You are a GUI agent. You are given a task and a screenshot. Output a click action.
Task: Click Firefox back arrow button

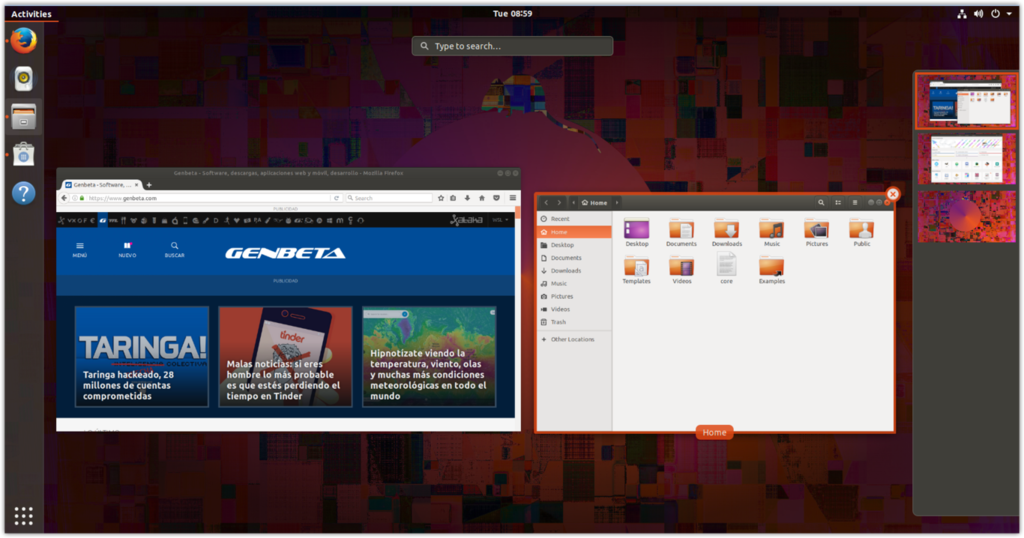pyautogui.click(x=64, y=198)
